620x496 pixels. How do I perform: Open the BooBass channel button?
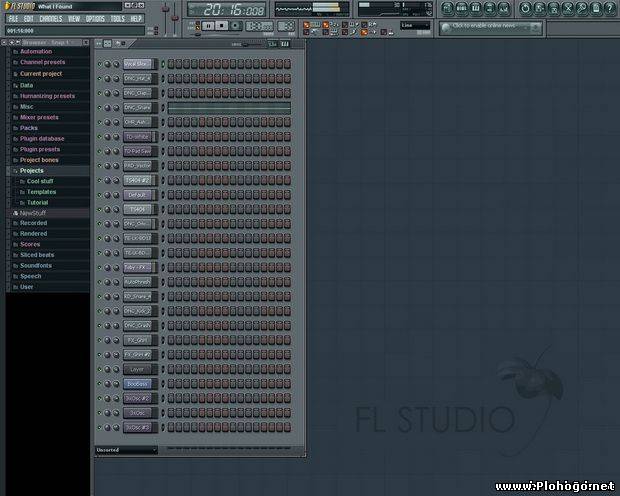[x=138, y=384]
